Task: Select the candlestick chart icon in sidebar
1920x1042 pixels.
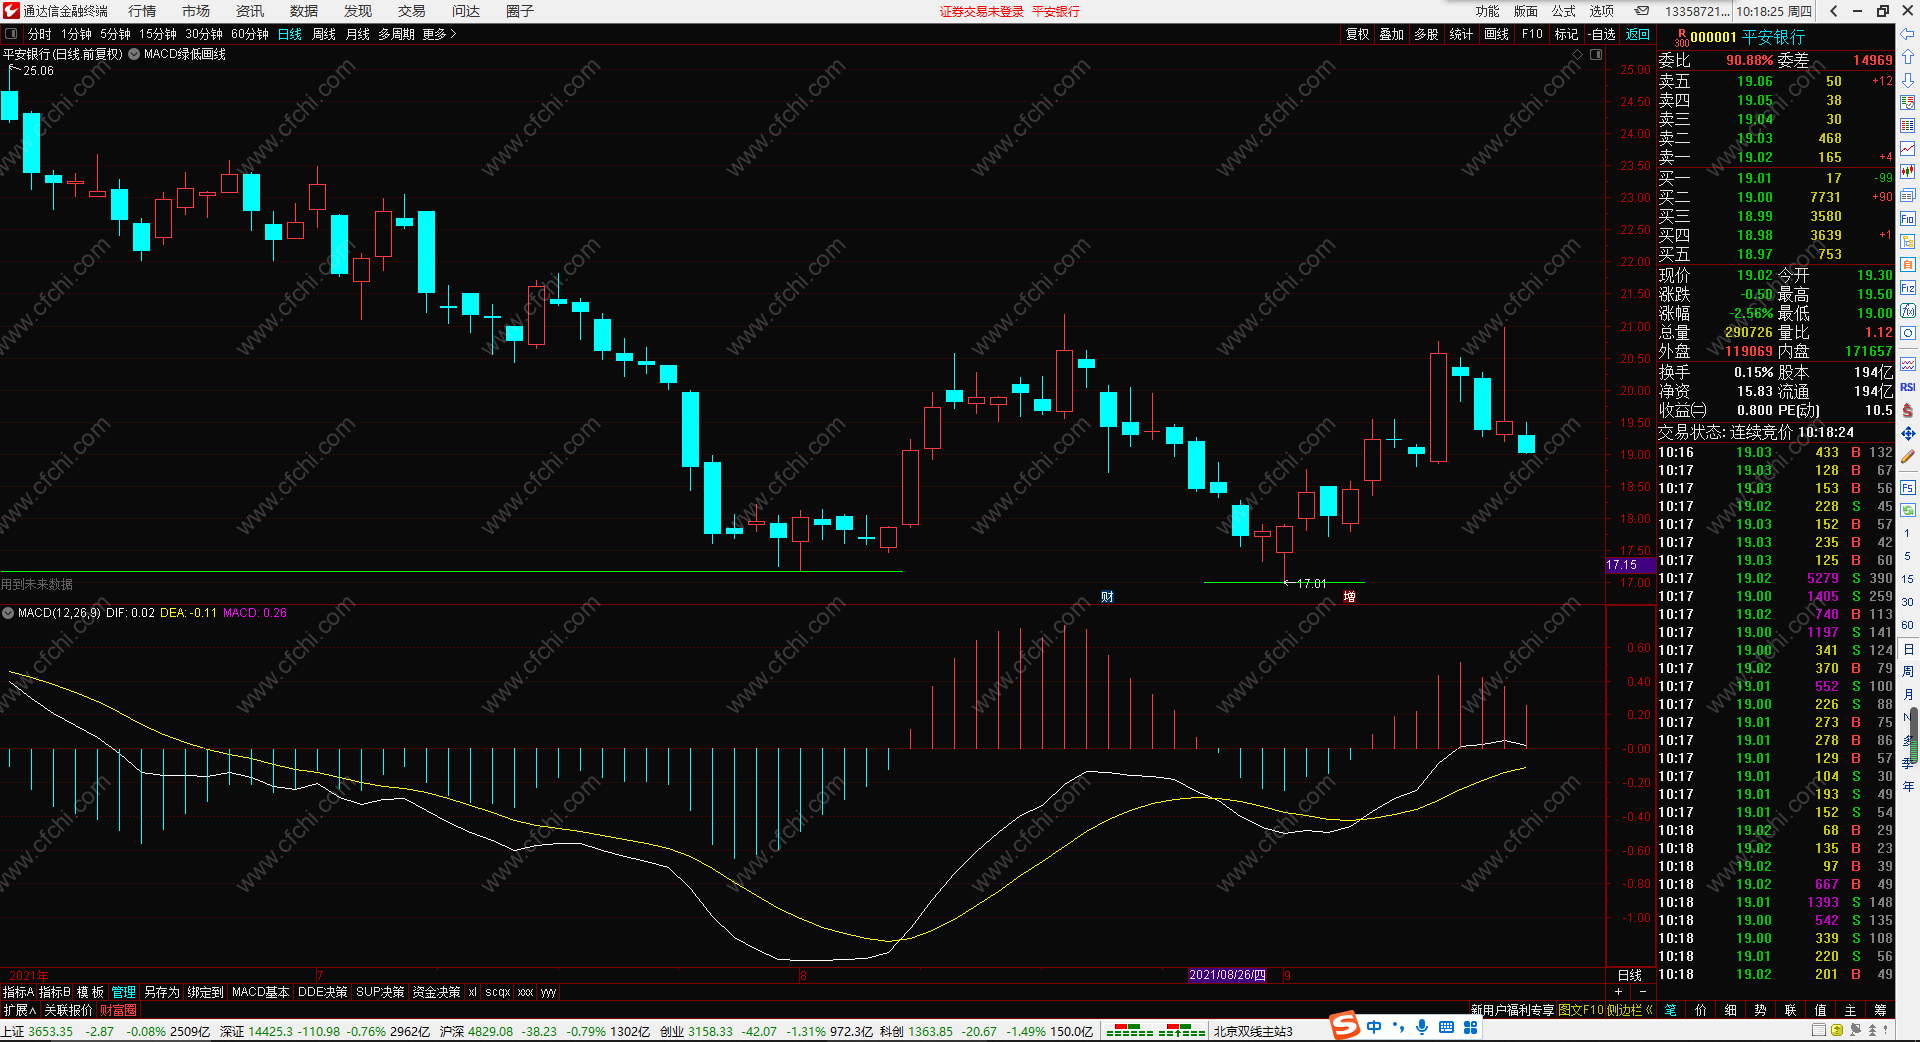Action: click(x=1908, y=172)
